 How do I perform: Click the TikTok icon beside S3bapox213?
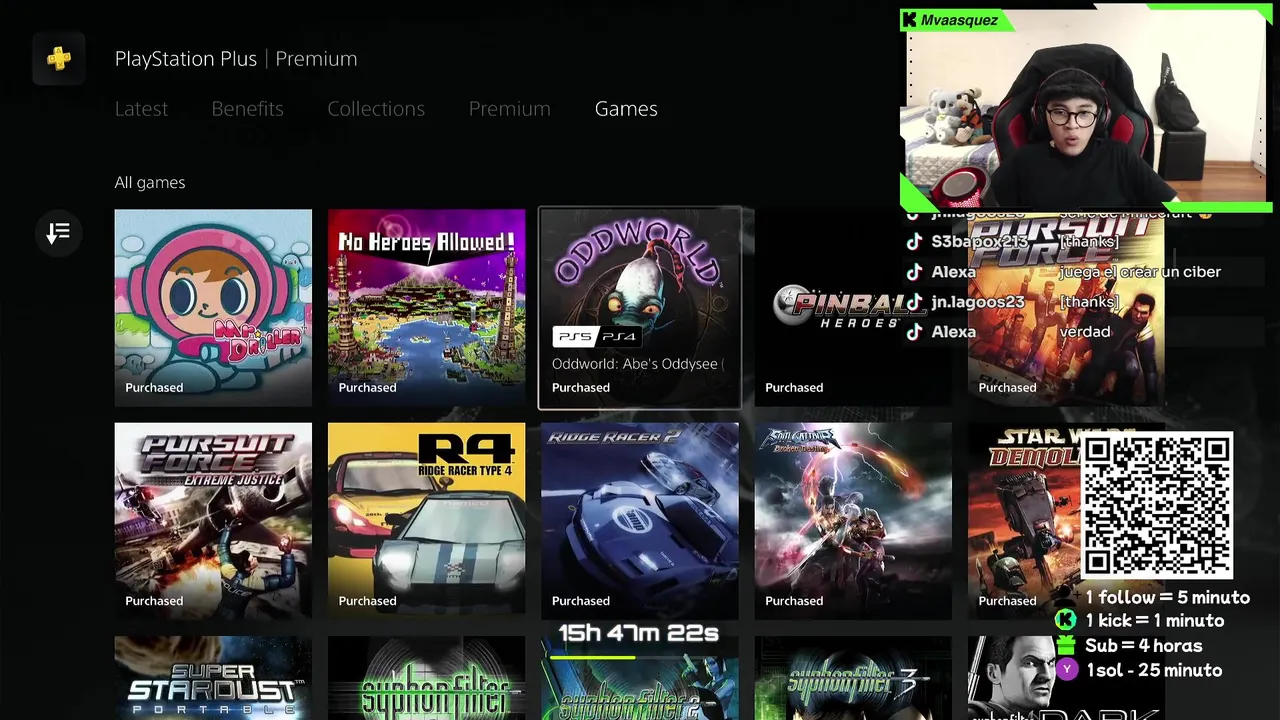point(914,242)
